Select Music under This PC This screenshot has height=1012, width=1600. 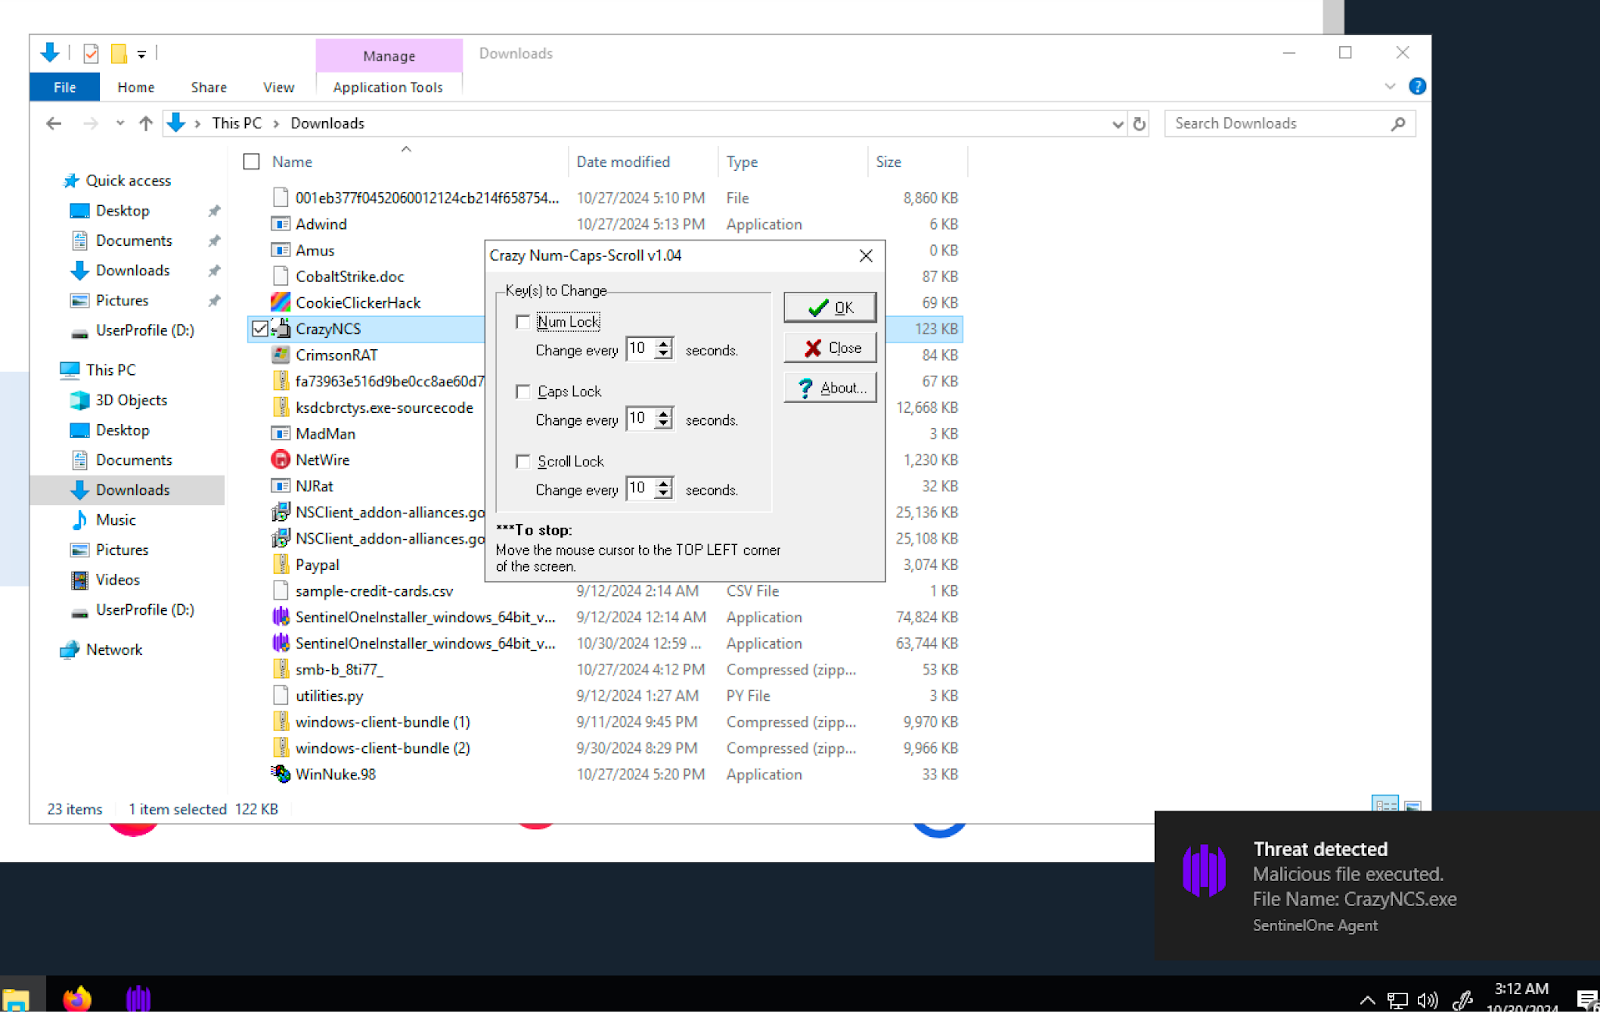coord(116,520)
